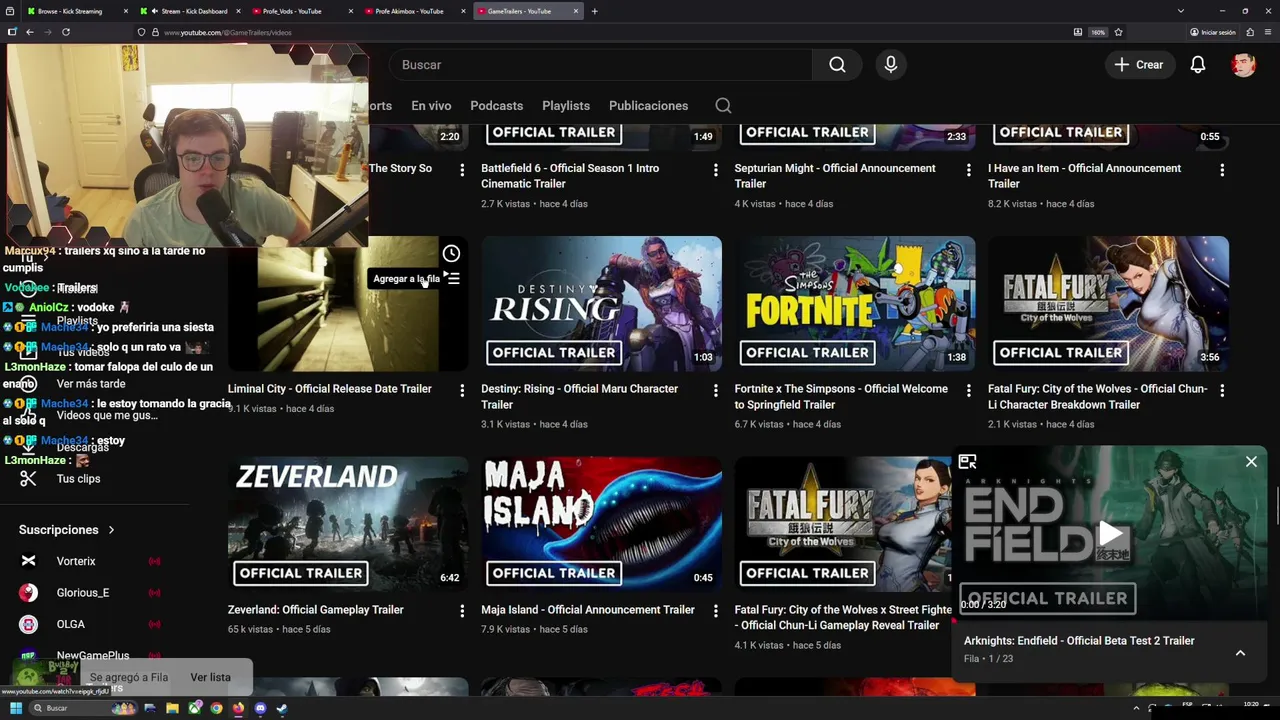Open Zeverland Official Gameplay Trailer thumbnail

tap(348, 524)
